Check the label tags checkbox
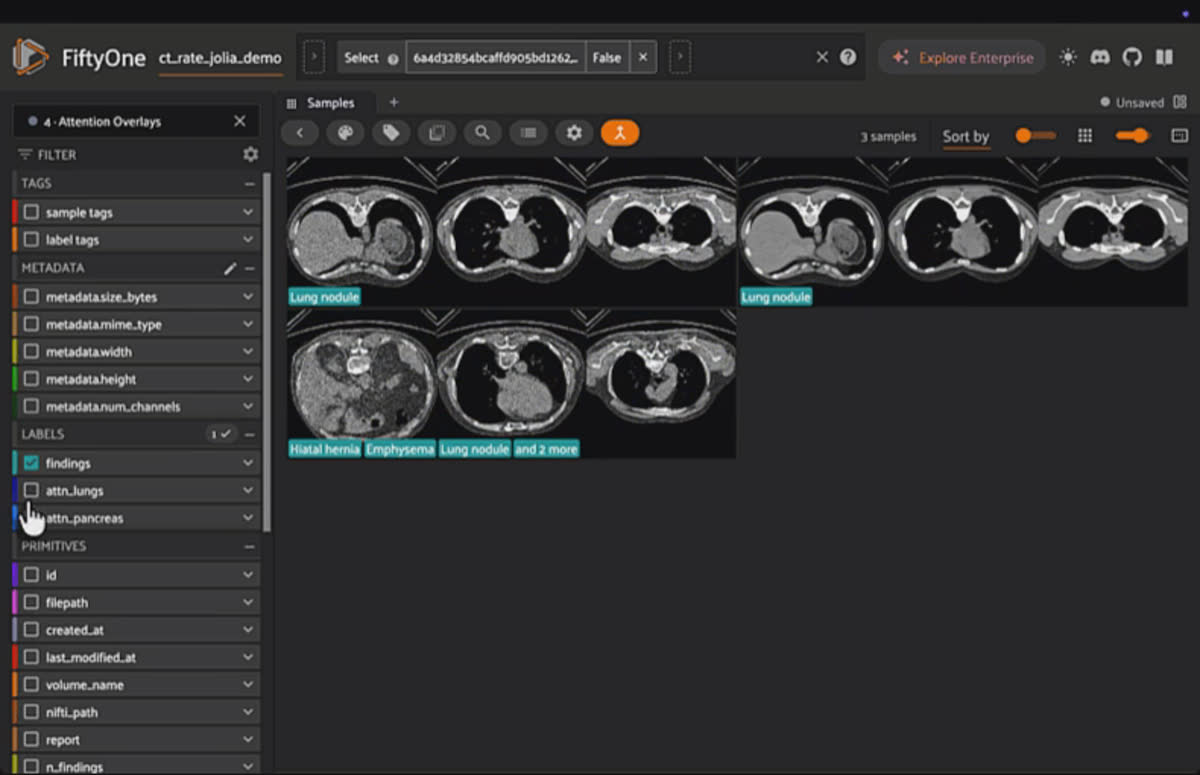The width and height of the screenshot is (1200, 775). [32, 240]
